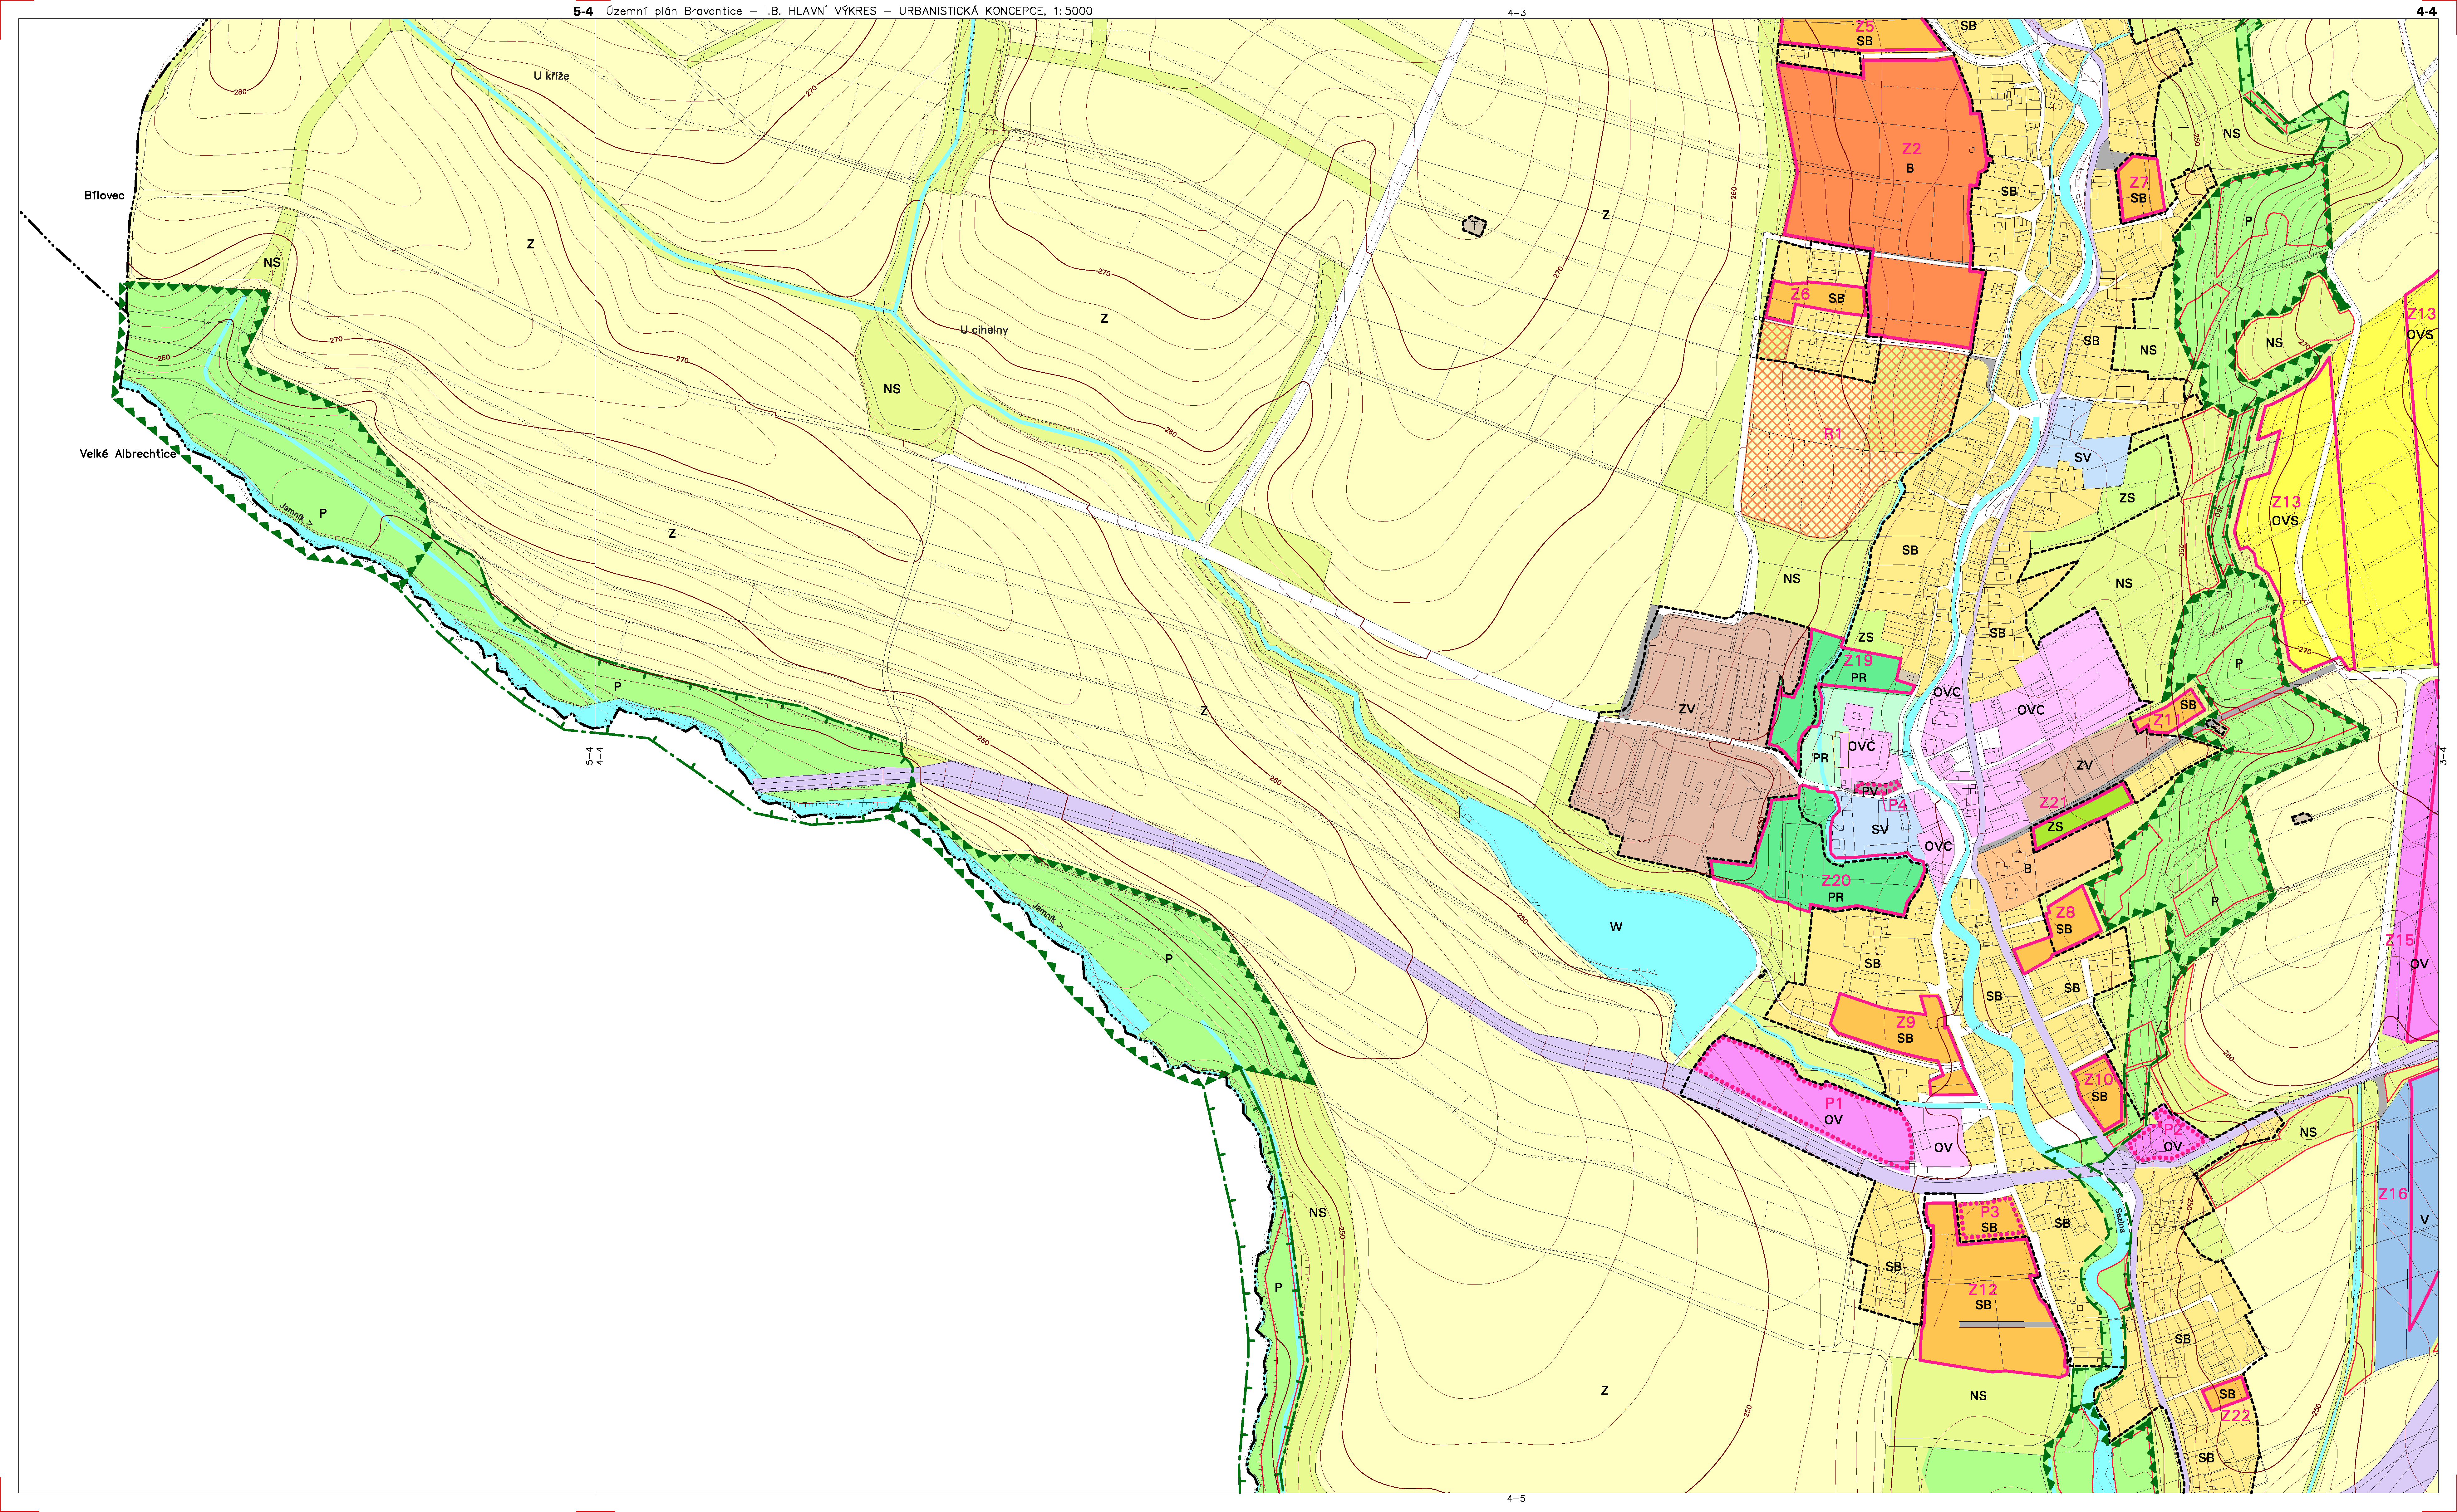This screenshot has width=2457, height=1512.
Task: Click the 'Z22' zone label
Action: 2235,1416
